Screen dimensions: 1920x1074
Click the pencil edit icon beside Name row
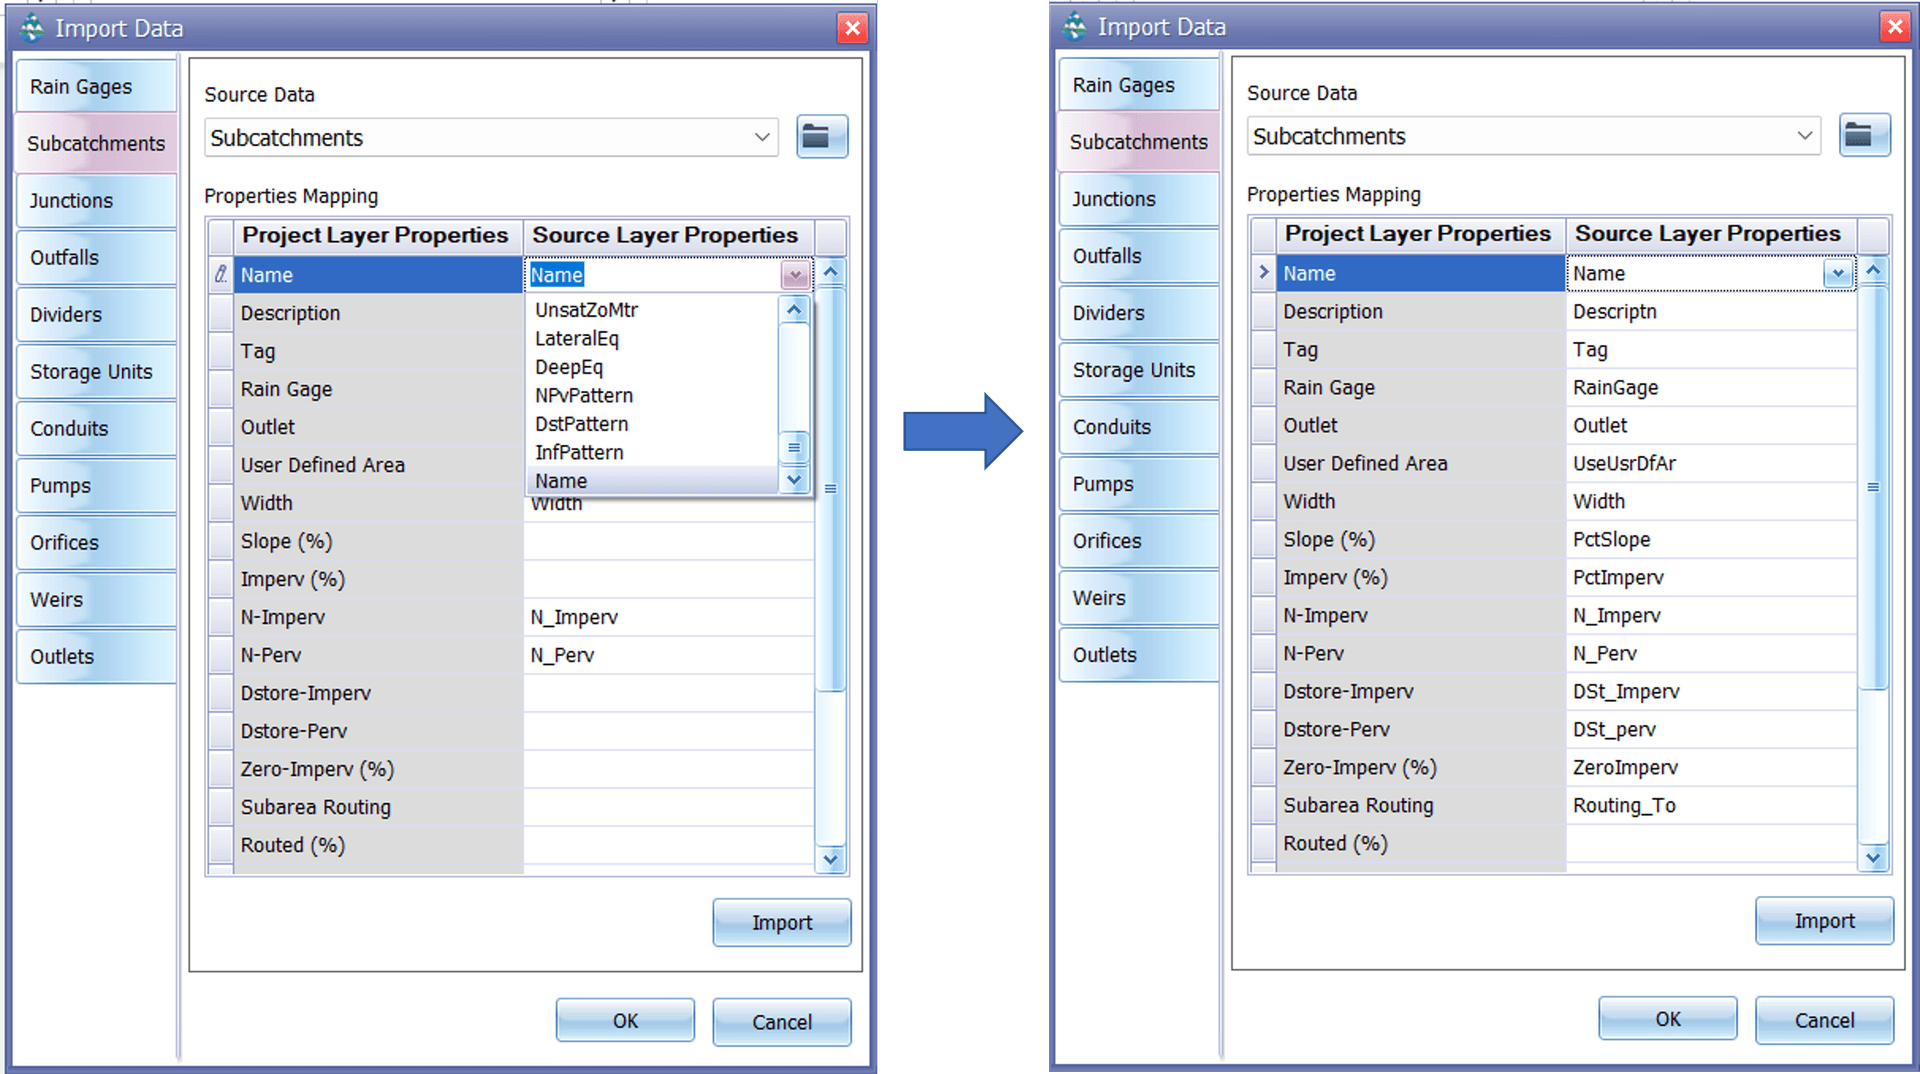220,274
